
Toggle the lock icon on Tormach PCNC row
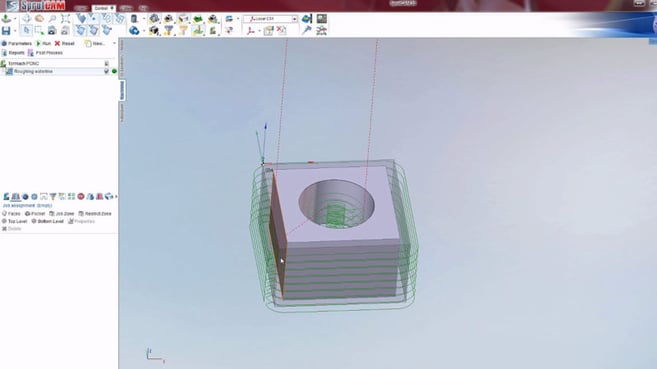point(106,63)
